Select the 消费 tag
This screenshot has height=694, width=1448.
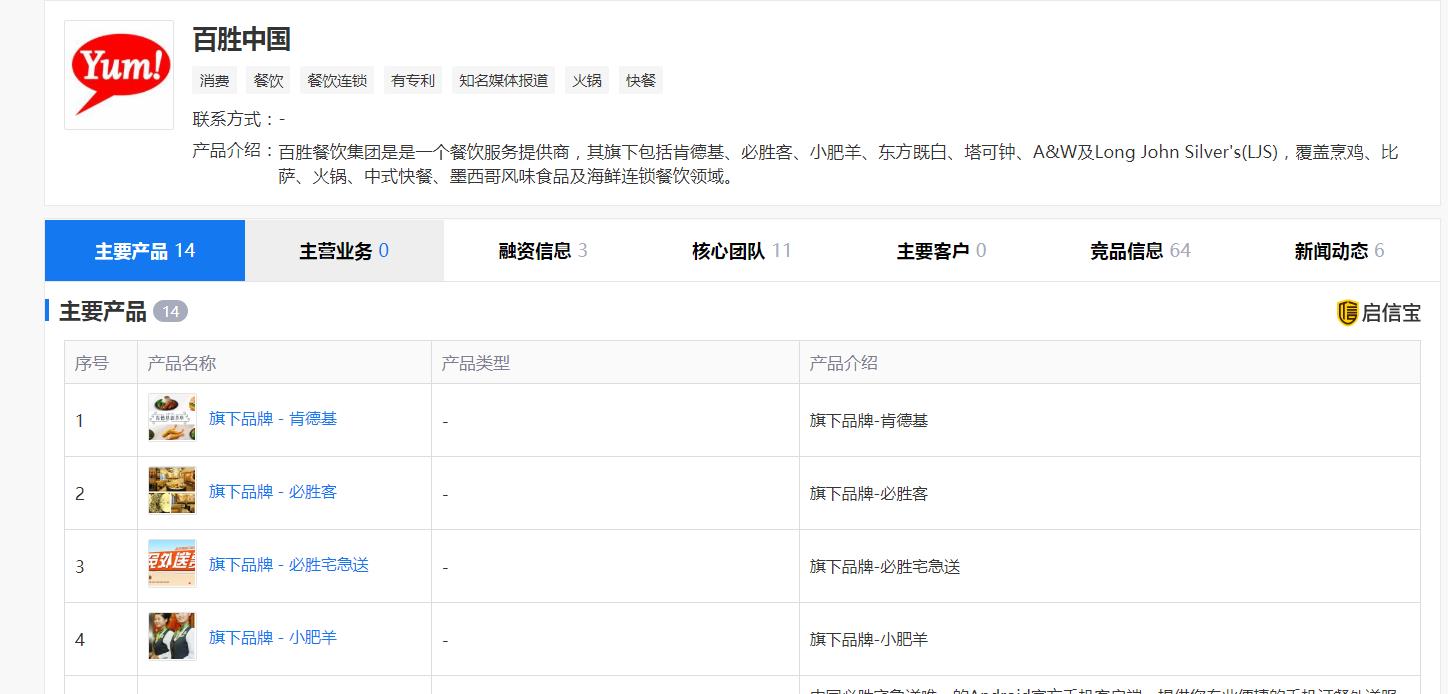tap(214, 81)
